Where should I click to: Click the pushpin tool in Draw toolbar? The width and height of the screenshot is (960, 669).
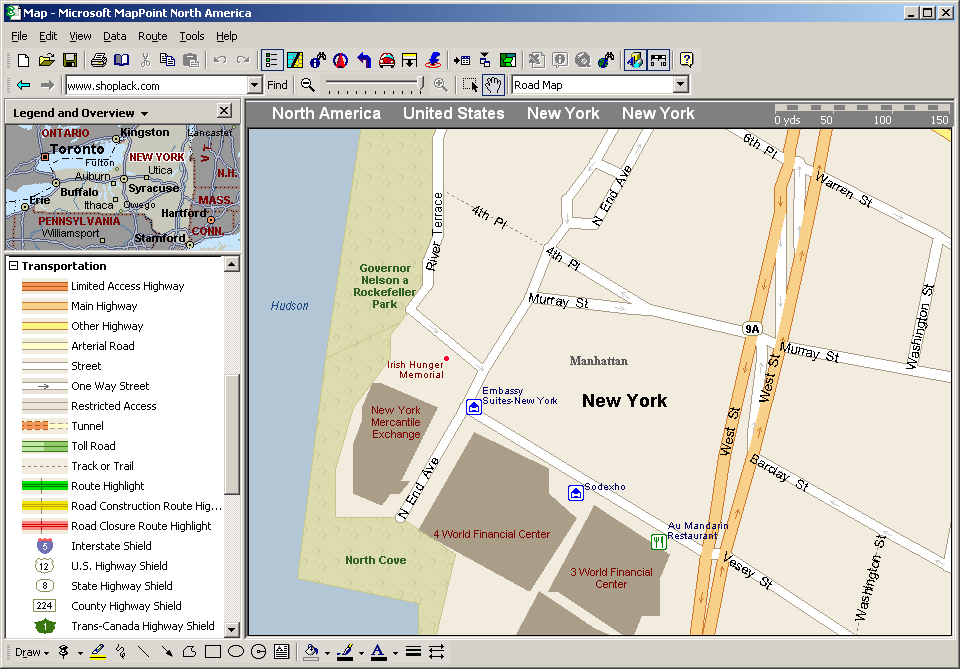pos(64,652)
